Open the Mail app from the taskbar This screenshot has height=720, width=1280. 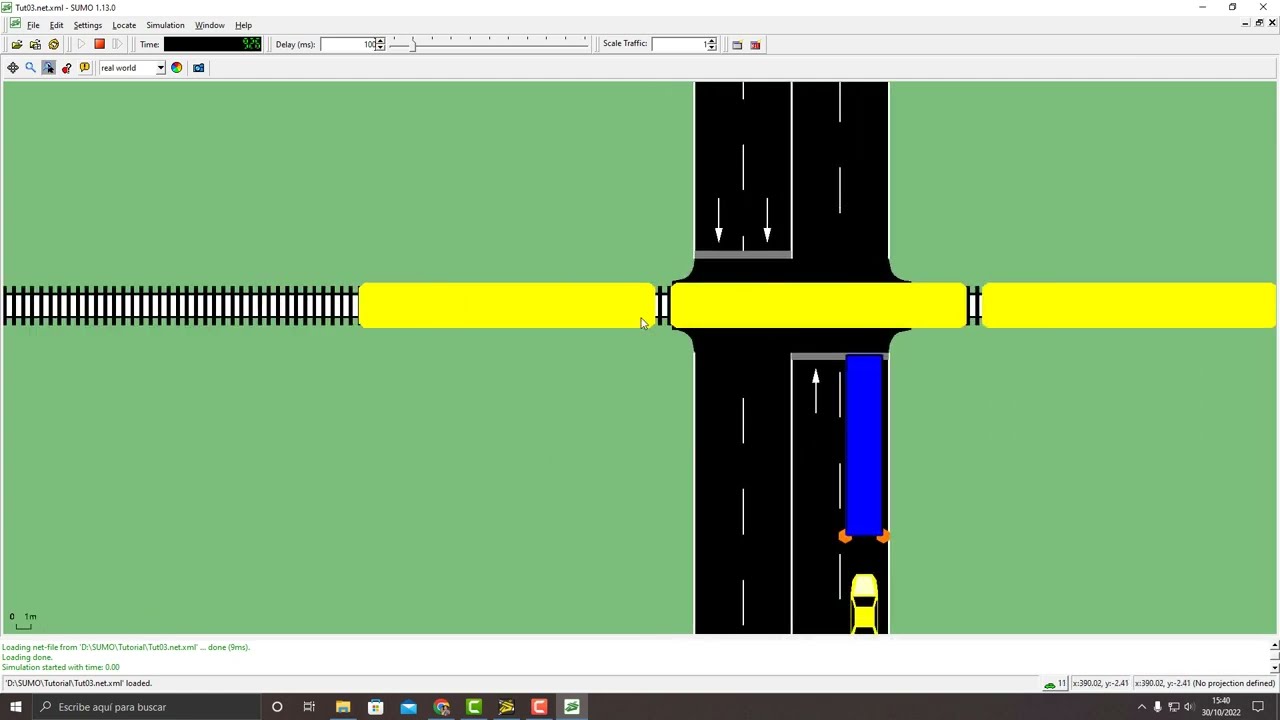point(408,707)
